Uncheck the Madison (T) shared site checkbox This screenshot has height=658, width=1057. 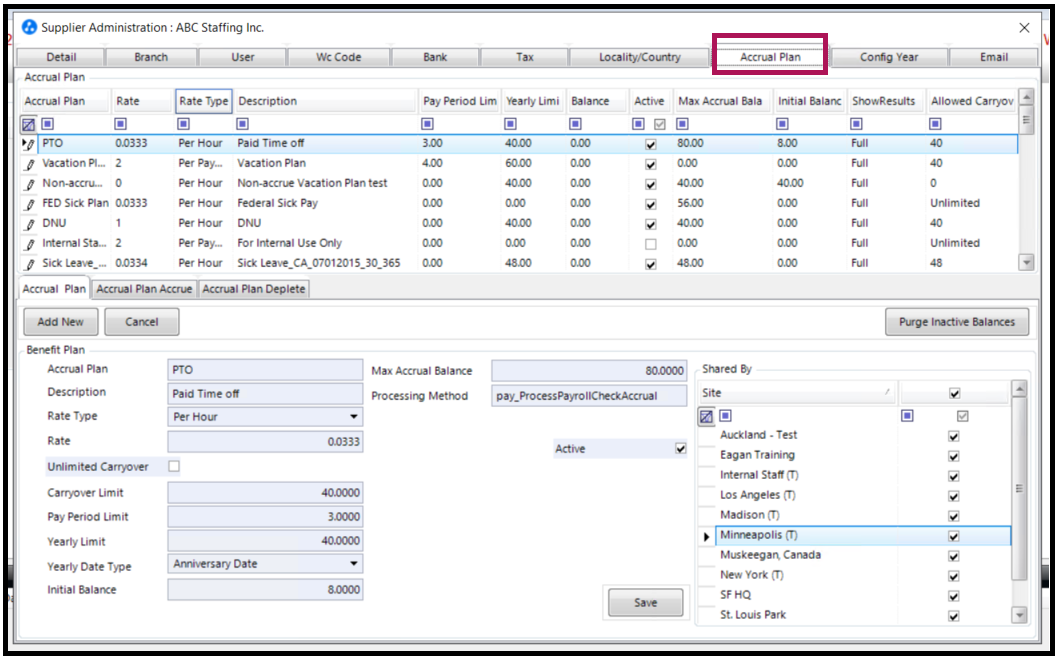tap(953, 515)
